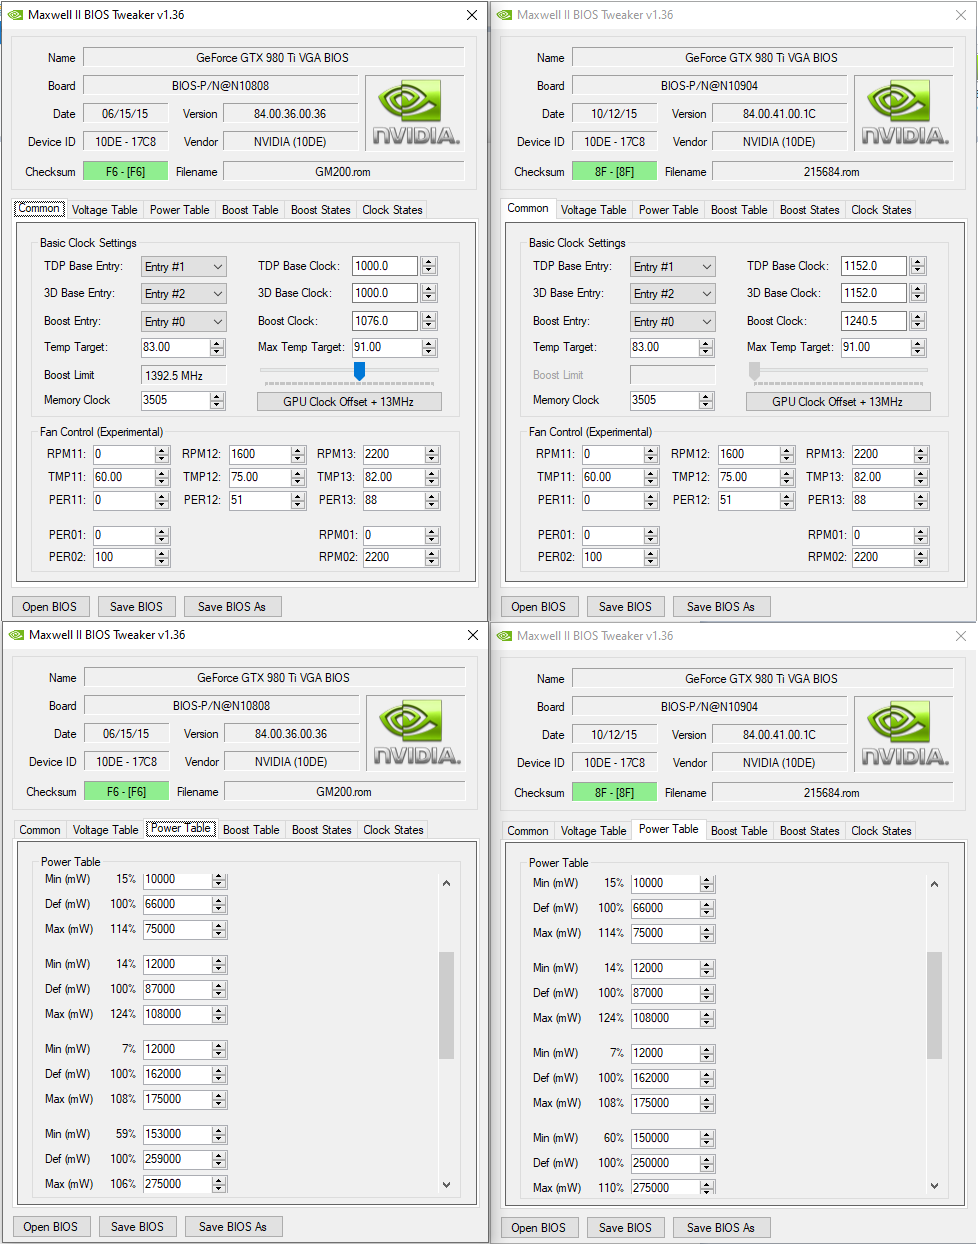Click Board BIOS-P/N@N10904 in 215684.rom Power Table window
978x1244 pixels.
pyautogui.click(x=709, y=707)
